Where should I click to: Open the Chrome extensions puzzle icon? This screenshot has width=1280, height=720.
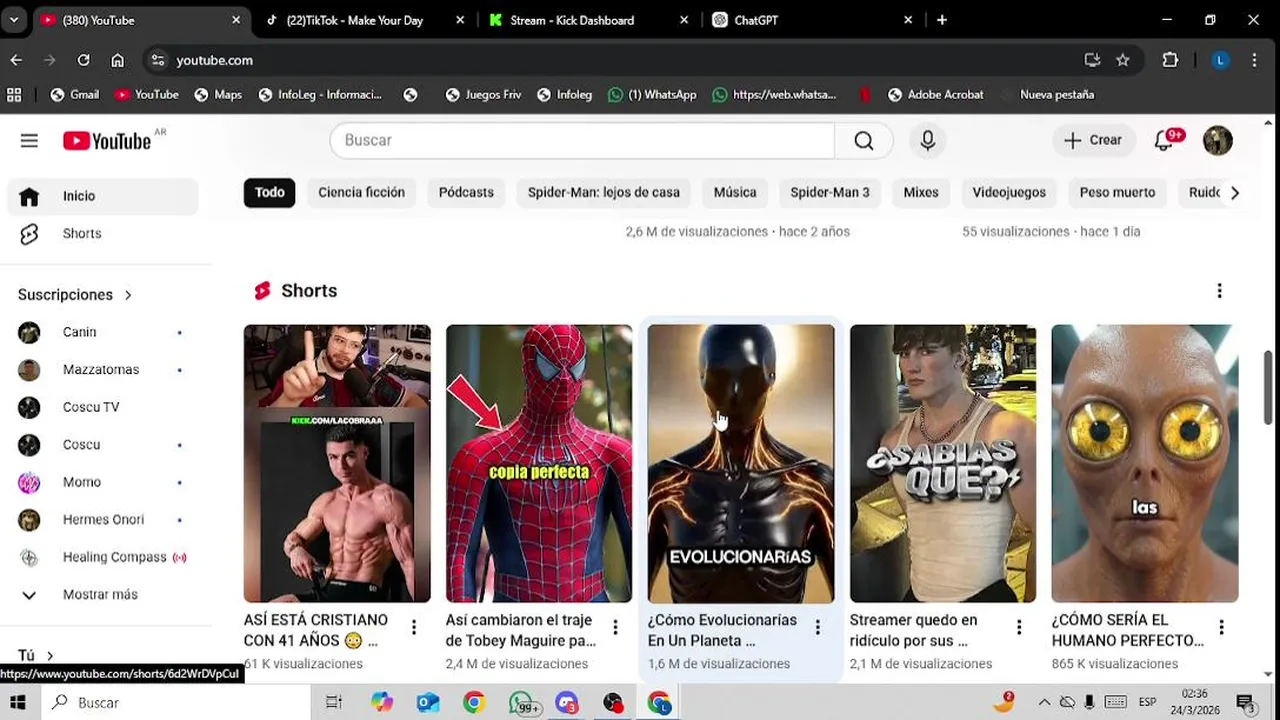click(x=1170, y=60)
